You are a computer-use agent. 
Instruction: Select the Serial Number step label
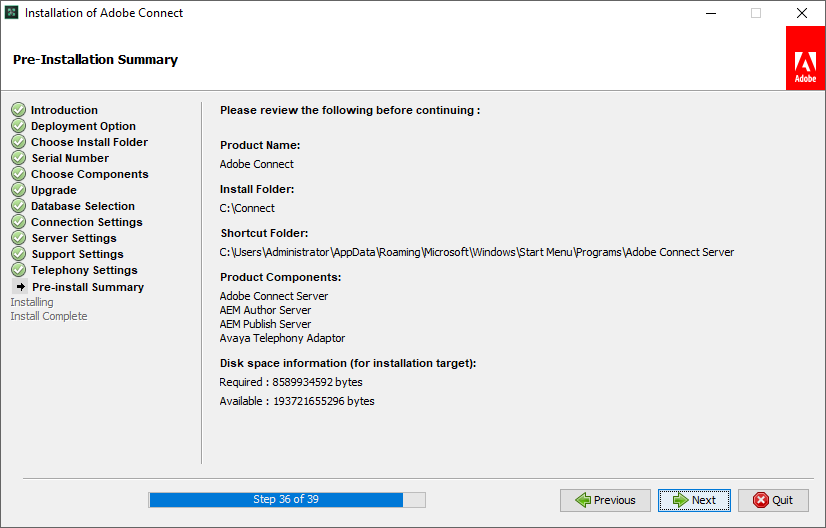[x=70, y=158]
